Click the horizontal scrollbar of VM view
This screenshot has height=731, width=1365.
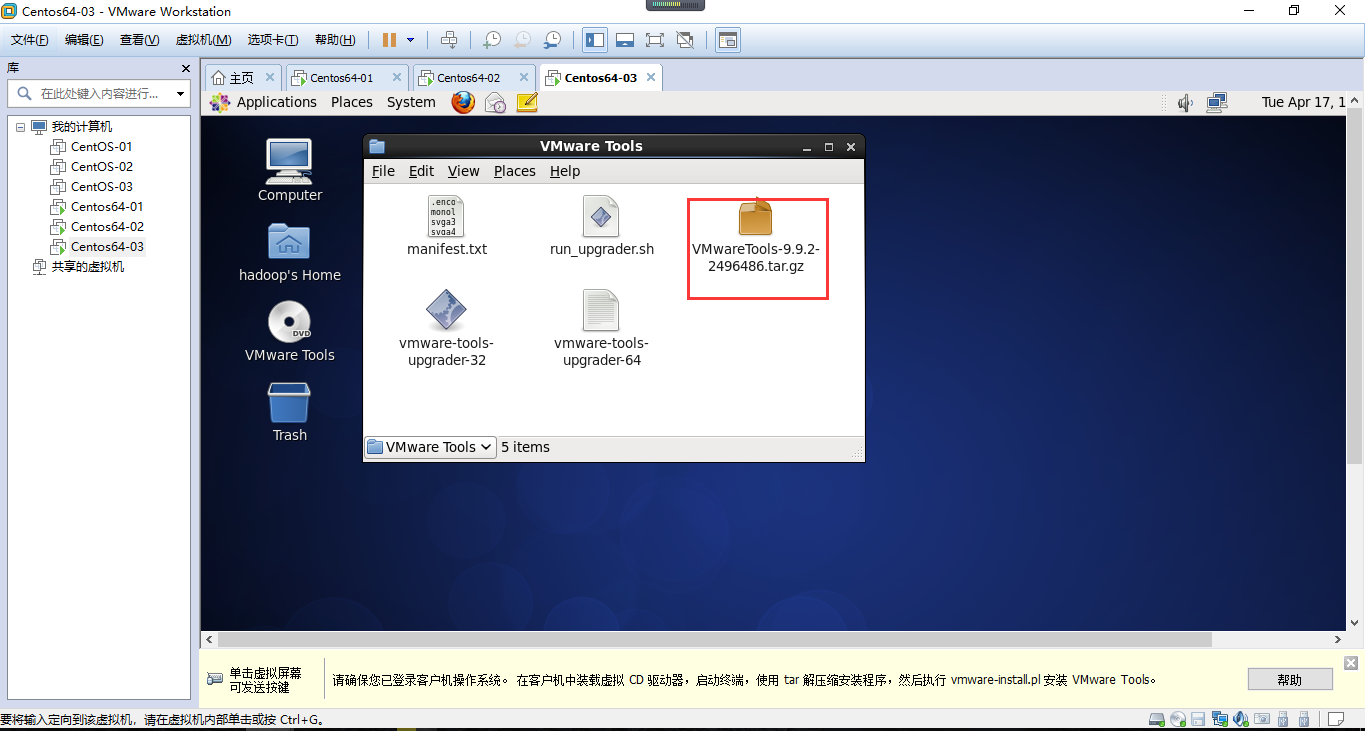tap(715, 639)
